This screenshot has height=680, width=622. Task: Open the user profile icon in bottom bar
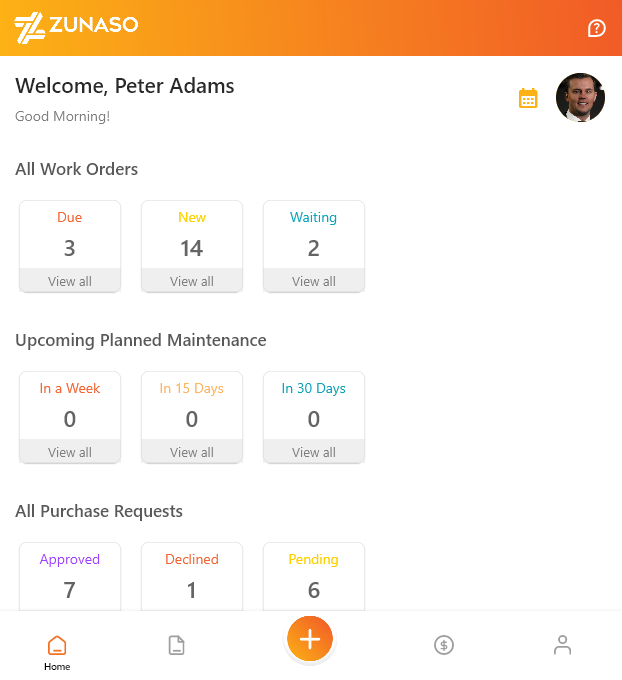(x=563, y=645)
